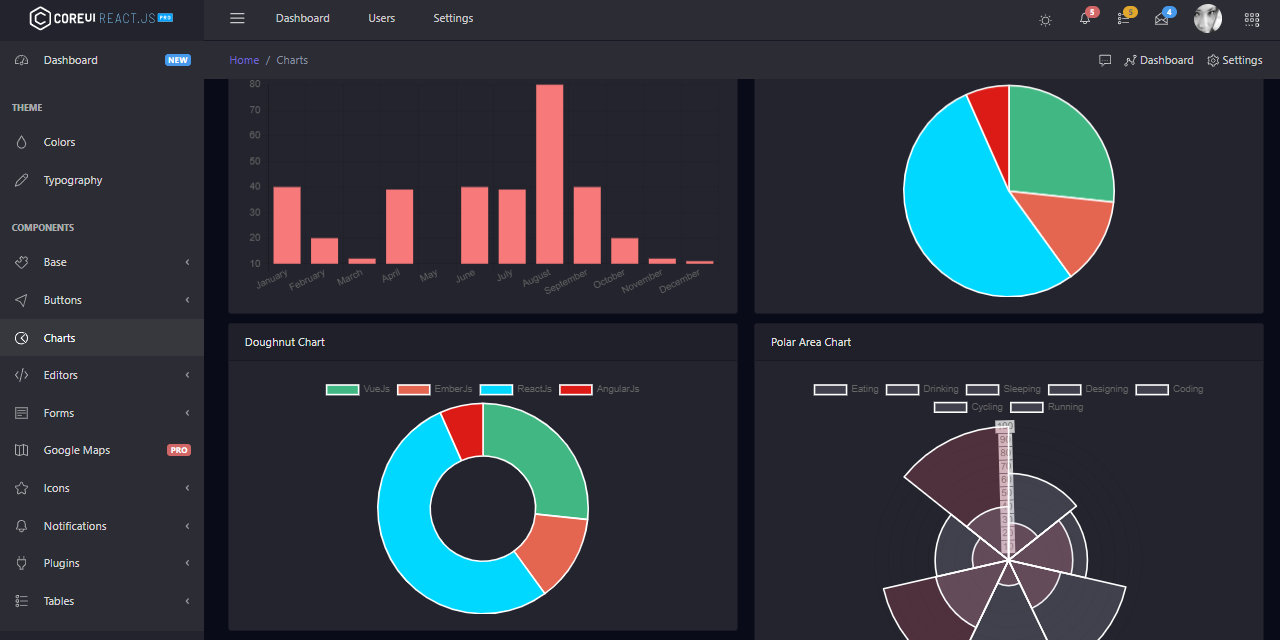
Task: Expand the Base sidebar section
Action: click(102, 262)
